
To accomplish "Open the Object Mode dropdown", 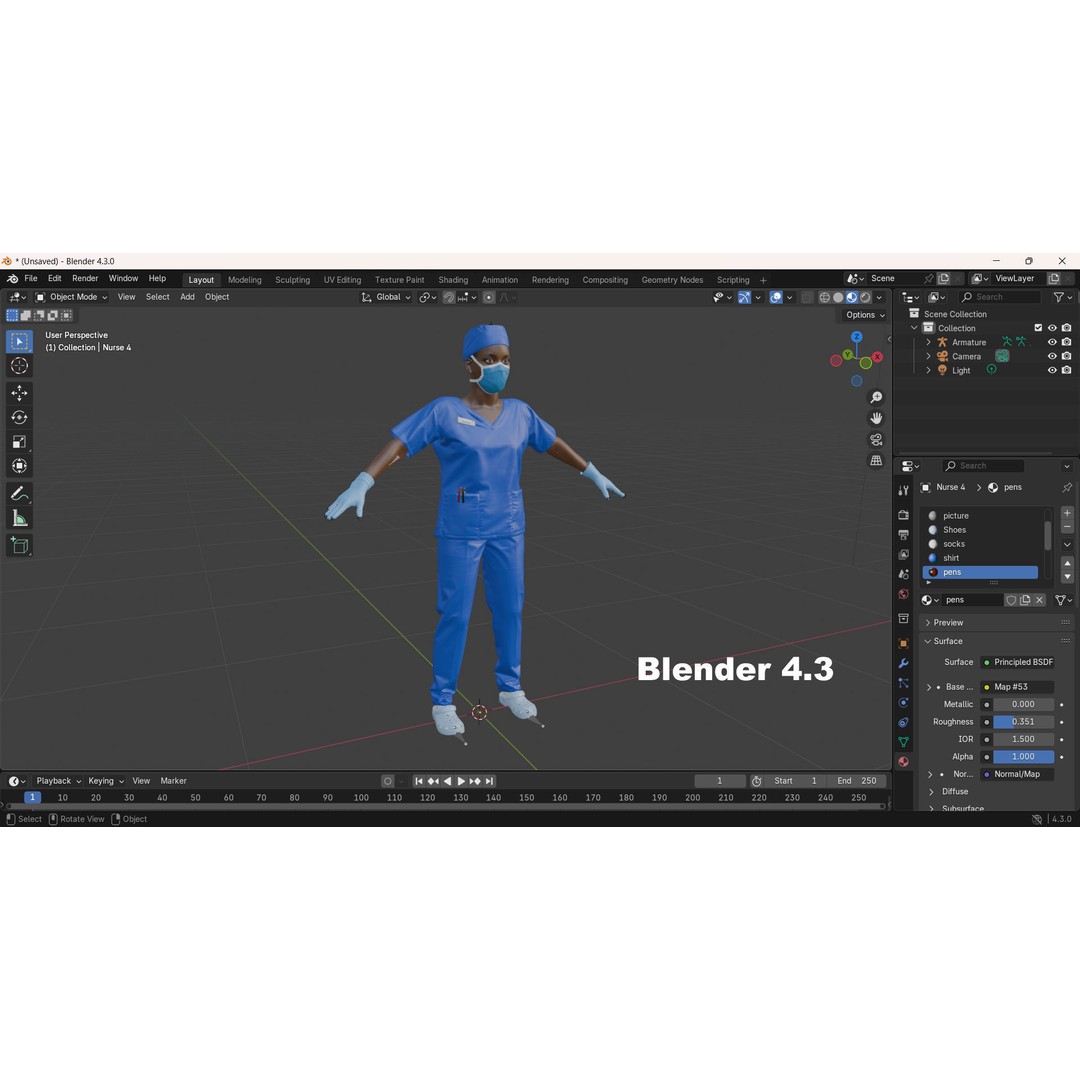I will [x=71, y=297].
